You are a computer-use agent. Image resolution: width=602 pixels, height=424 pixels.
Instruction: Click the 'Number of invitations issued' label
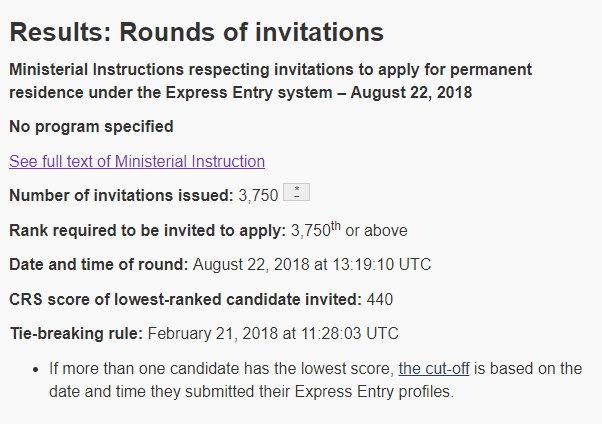point(121,195)
